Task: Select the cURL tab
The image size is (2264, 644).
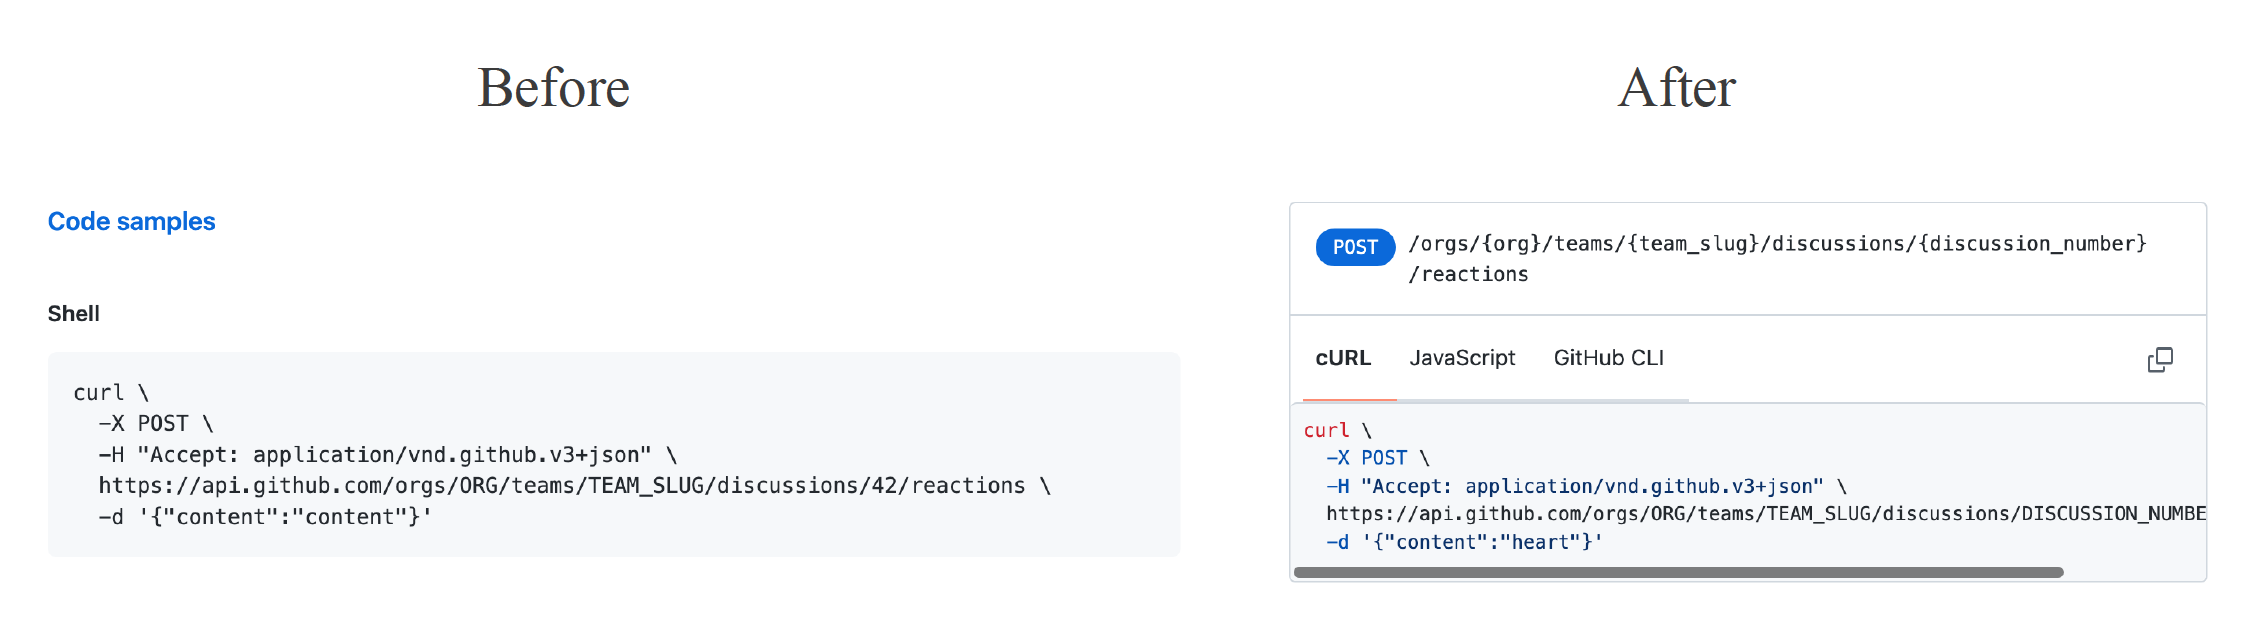Action: (x=1343, y=357)
